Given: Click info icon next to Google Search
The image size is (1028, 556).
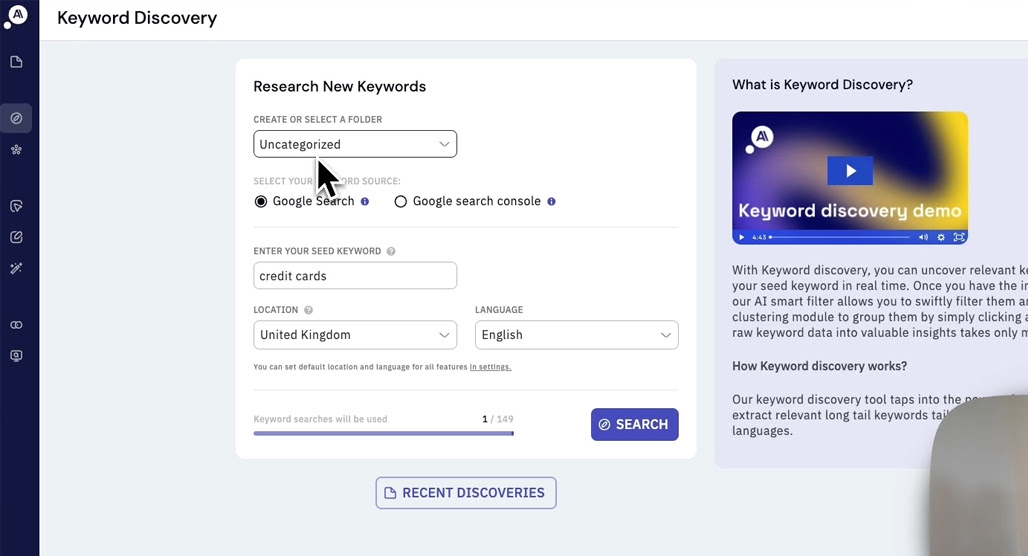Looking at the screenshot, I should point(365,201).
